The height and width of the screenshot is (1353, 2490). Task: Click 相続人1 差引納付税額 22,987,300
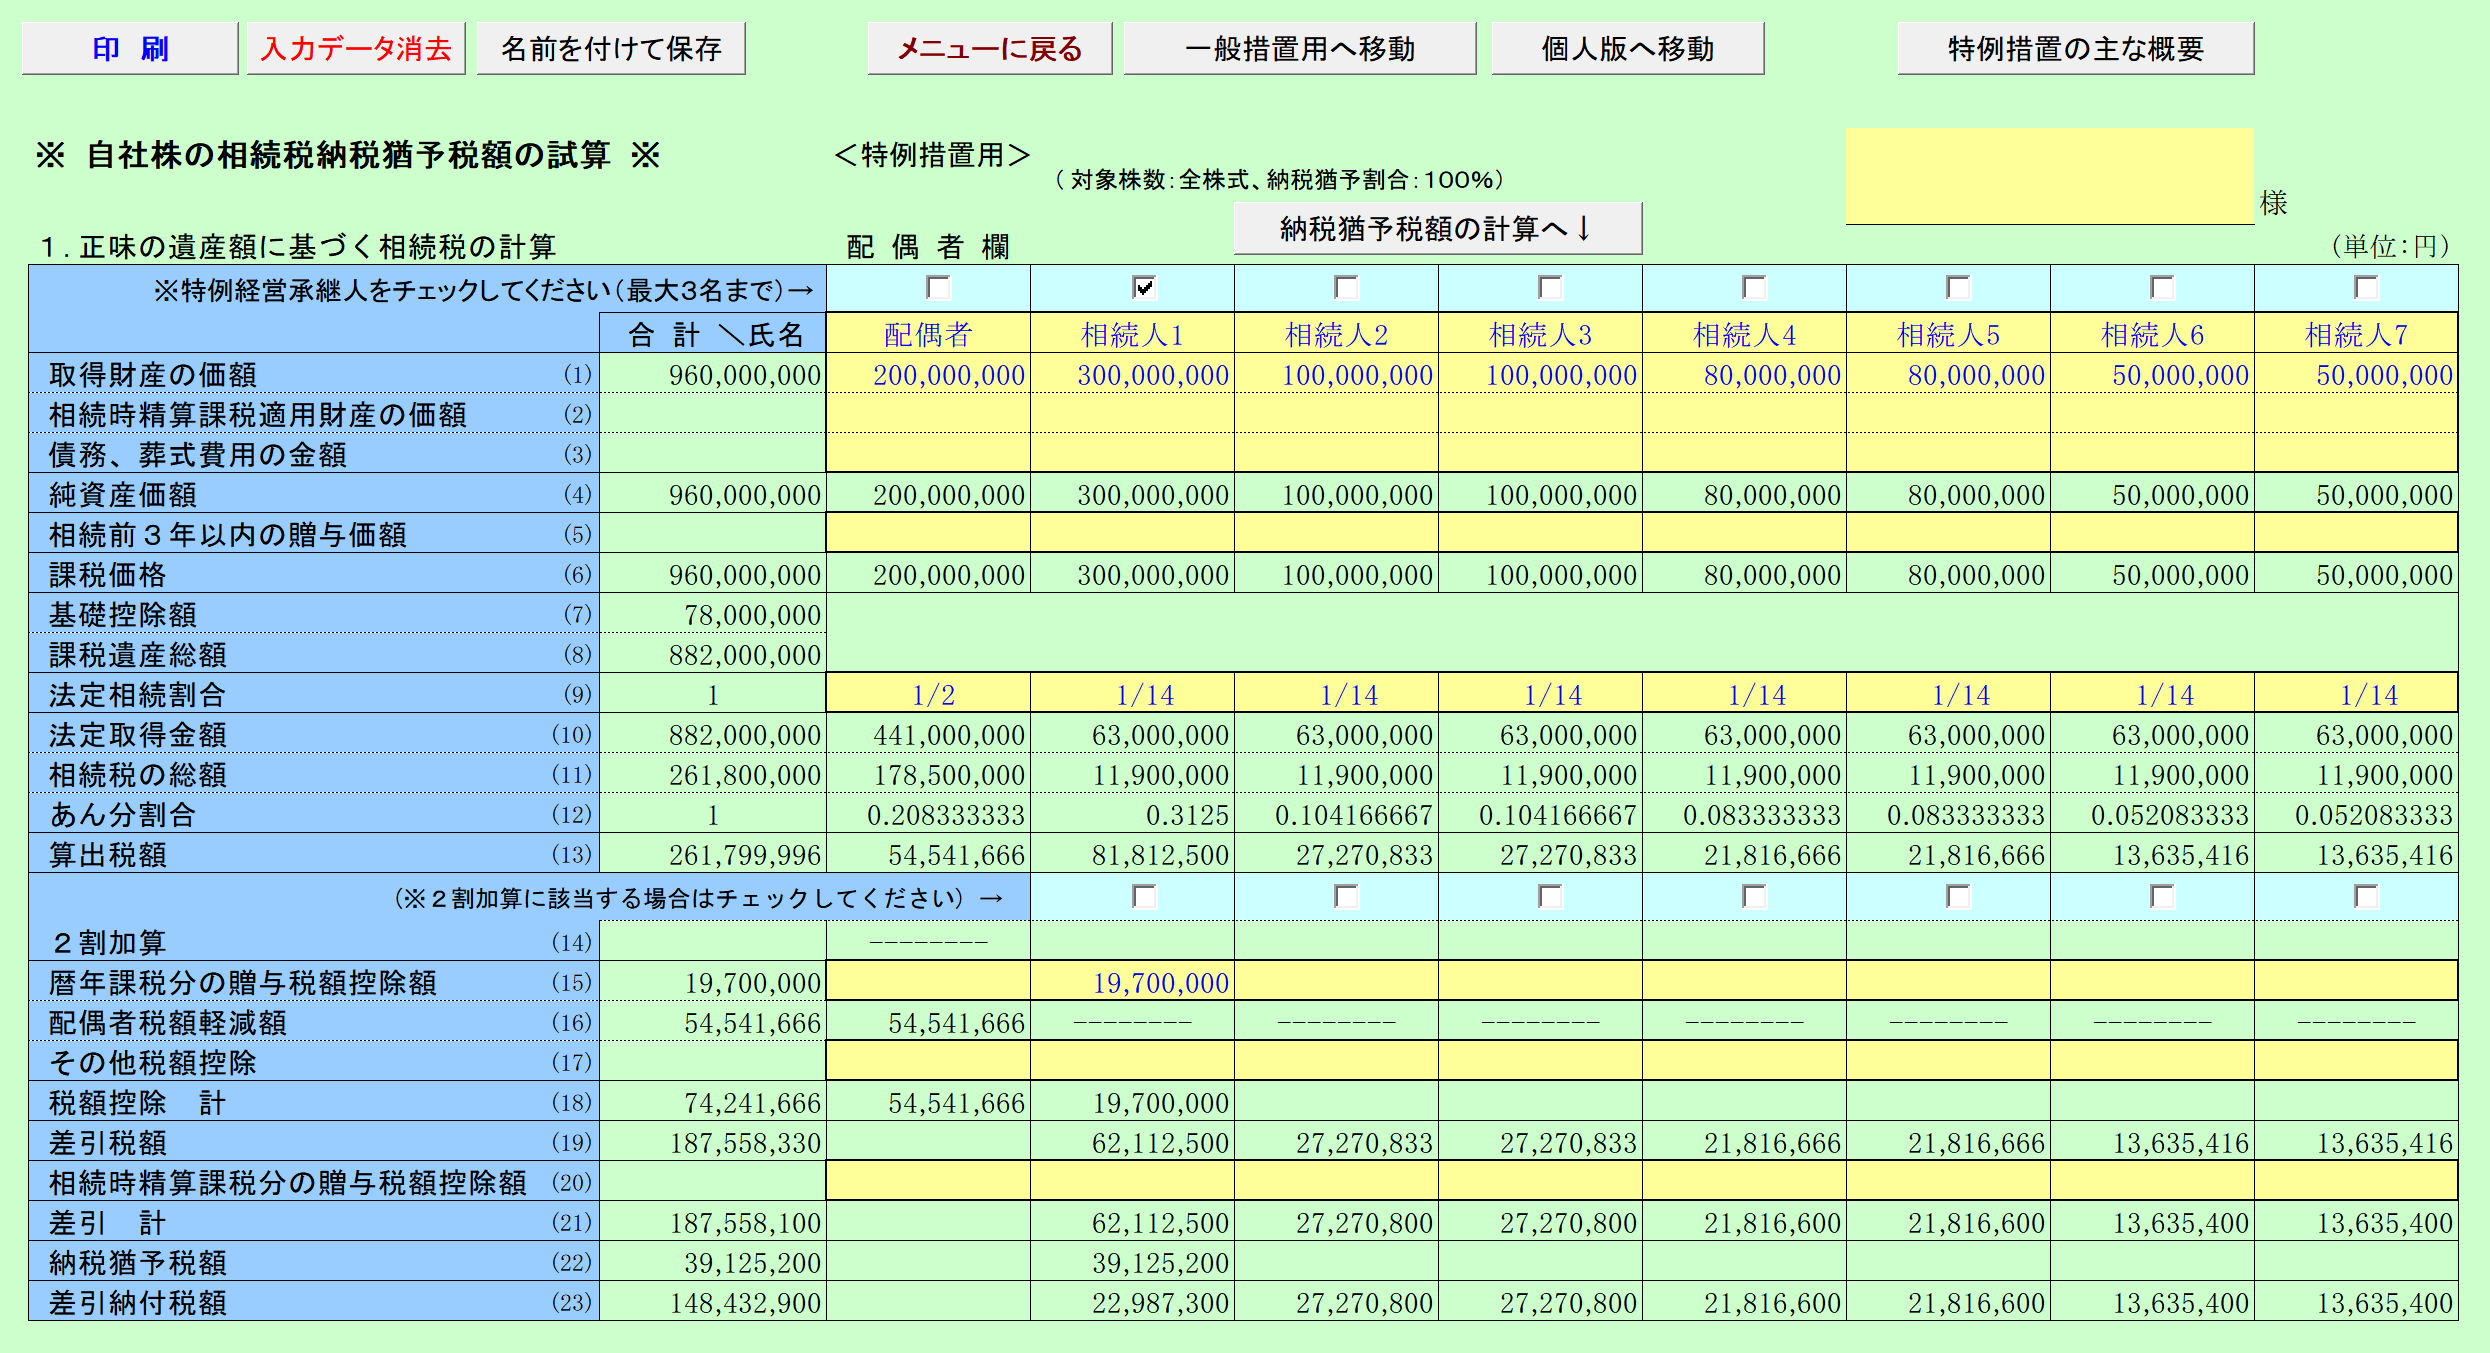coord(1132,1302)
